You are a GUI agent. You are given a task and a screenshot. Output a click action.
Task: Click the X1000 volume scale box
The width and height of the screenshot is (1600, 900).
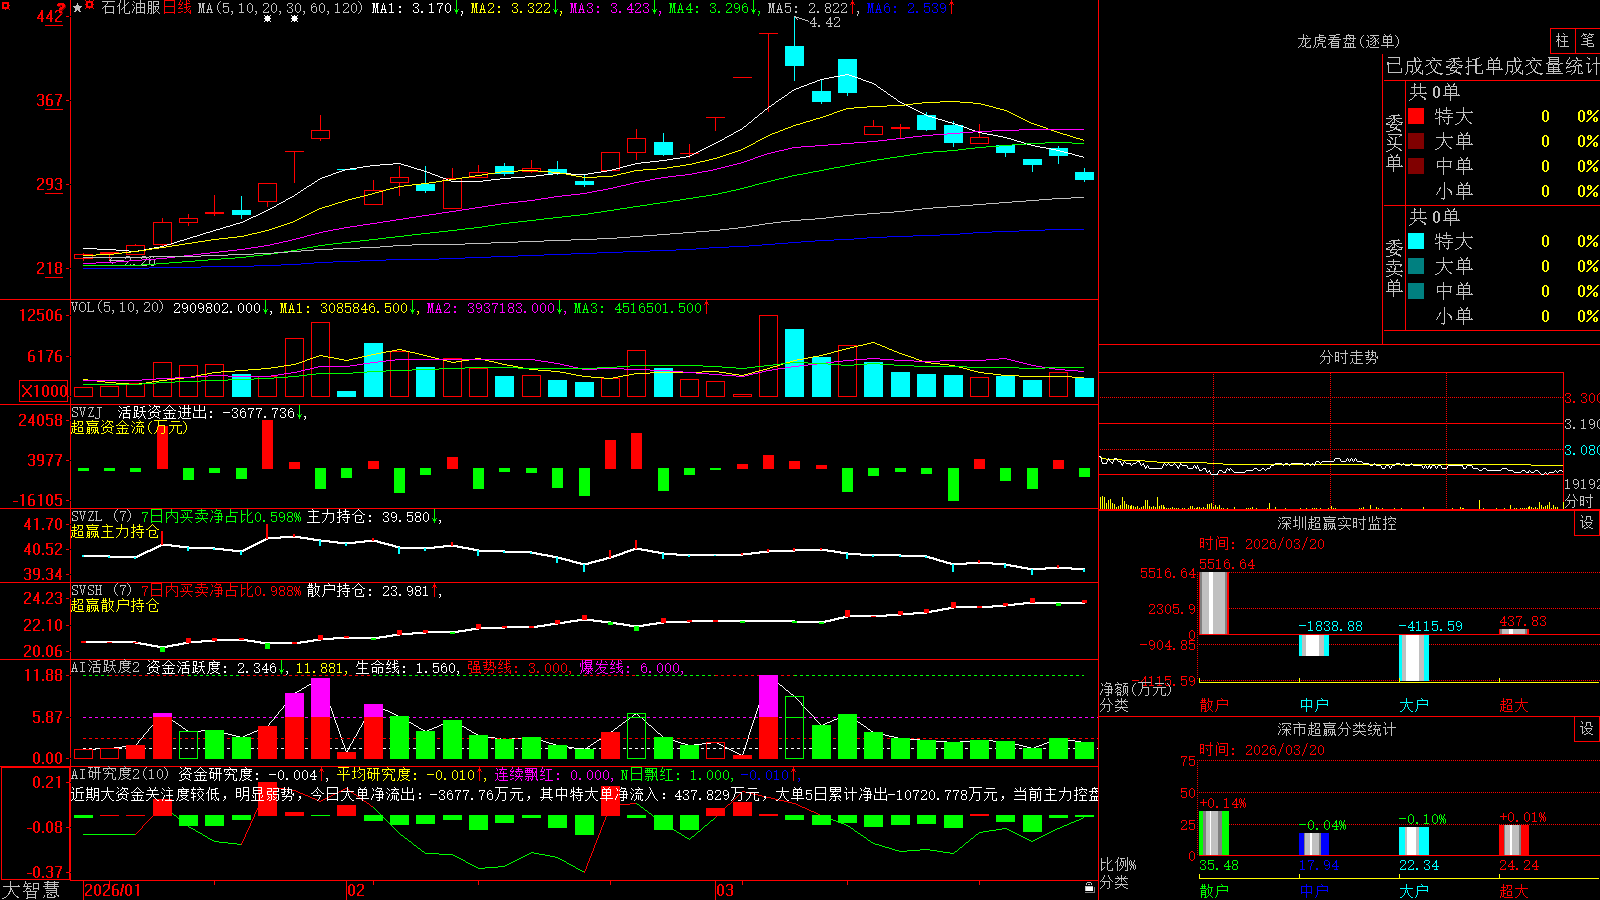point(44,391)
